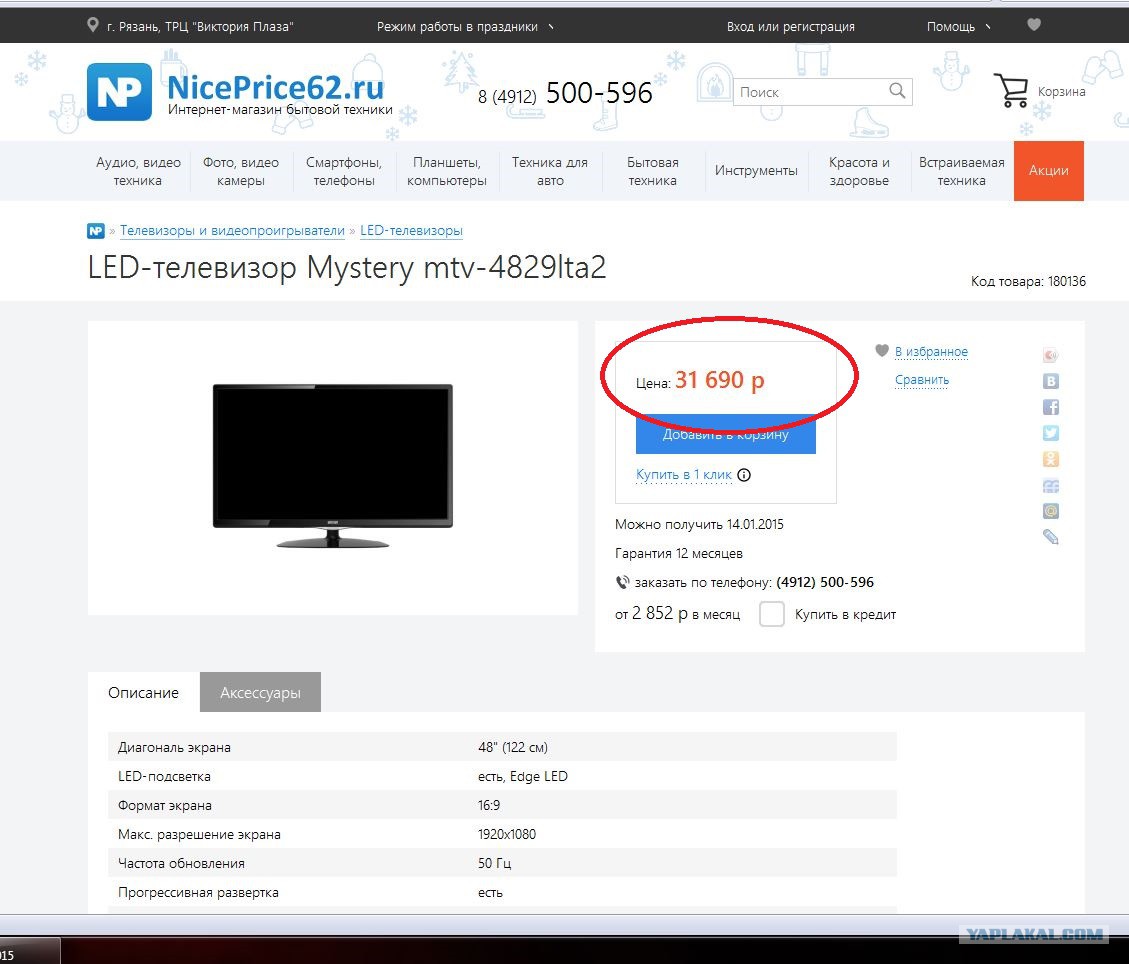Switch to the 'Аксессуары' tab
Viewport: 1129px width, 964px height.
pyautogui.click(x=260, y=693)
